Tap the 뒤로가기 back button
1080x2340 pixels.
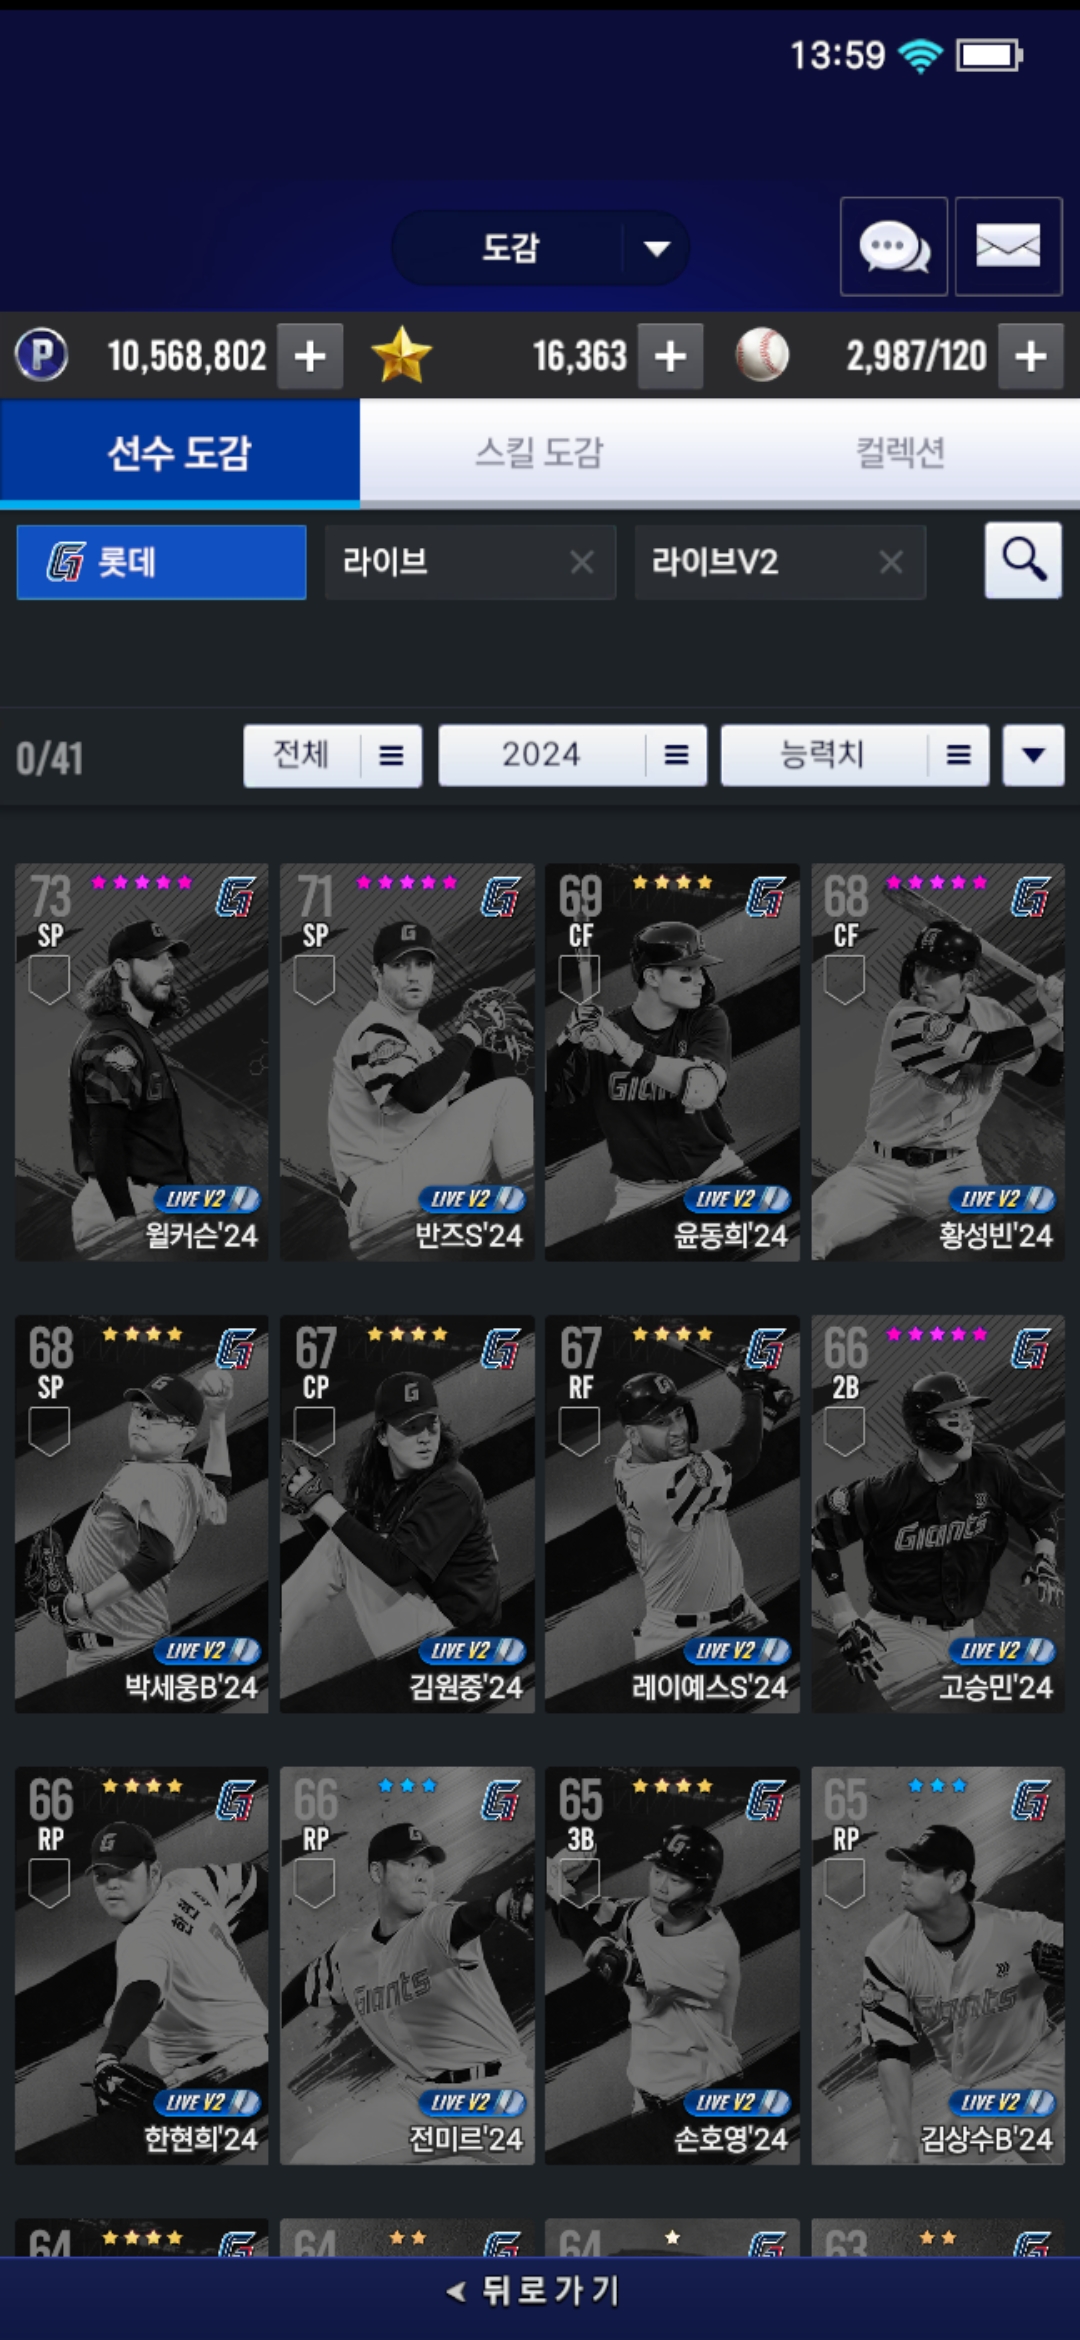point(535,2291)
